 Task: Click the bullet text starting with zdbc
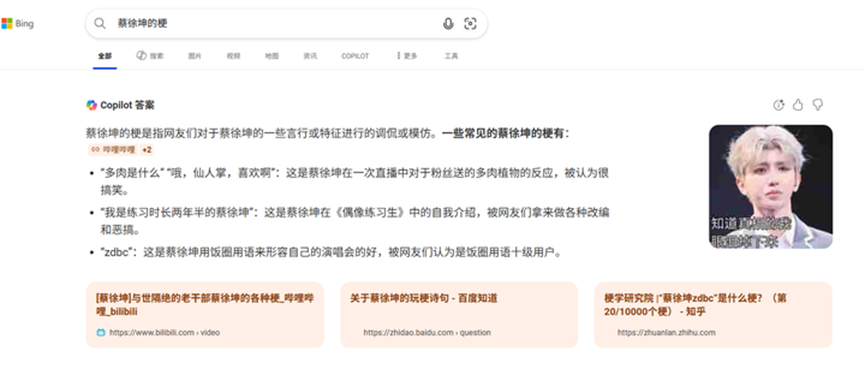tap(331, 253)
